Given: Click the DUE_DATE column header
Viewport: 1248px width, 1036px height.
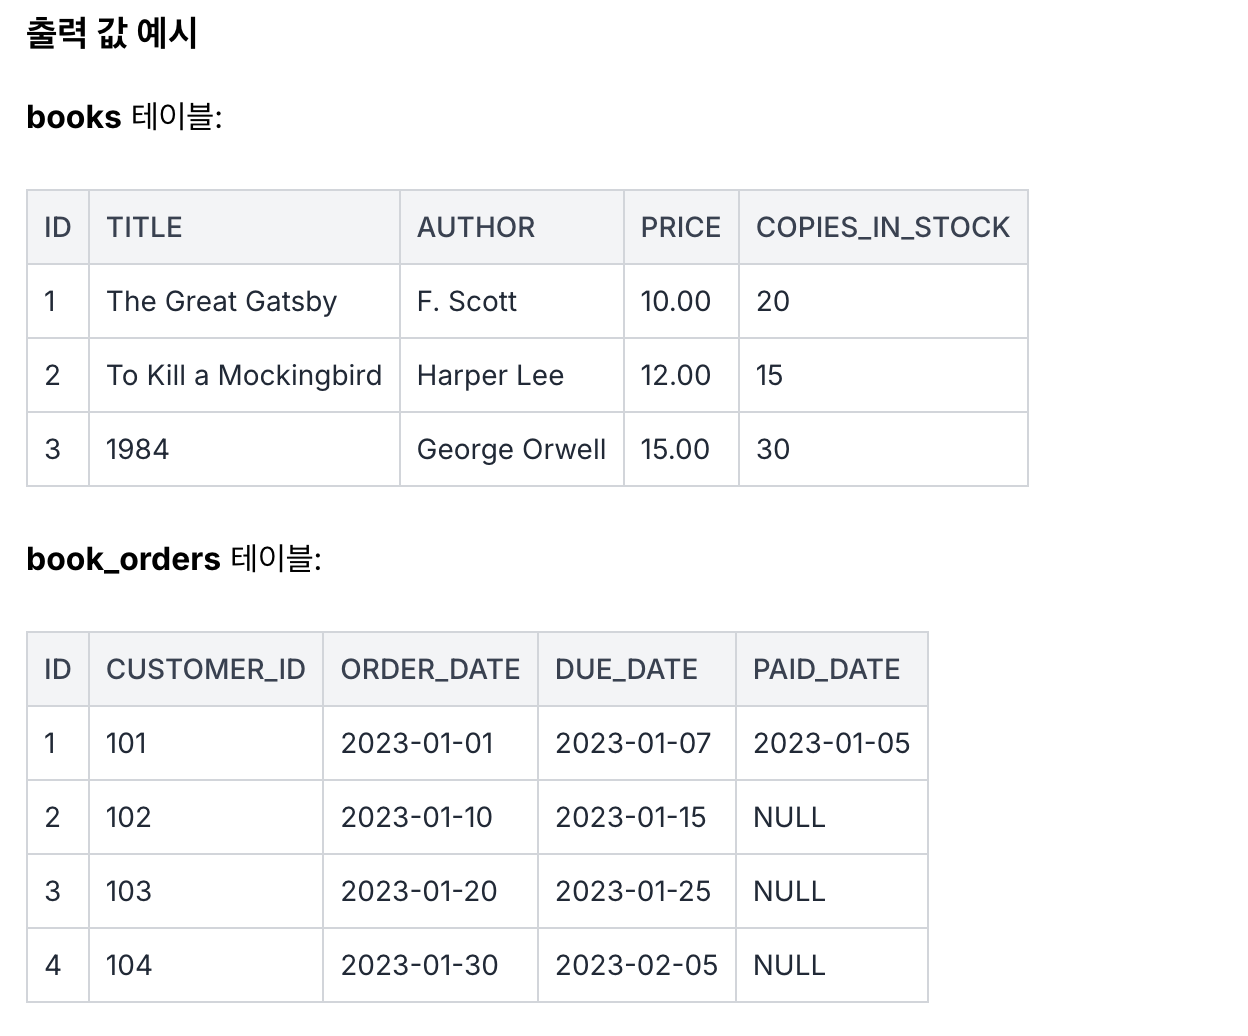Looking at the screenshot, I should [626, 669].
